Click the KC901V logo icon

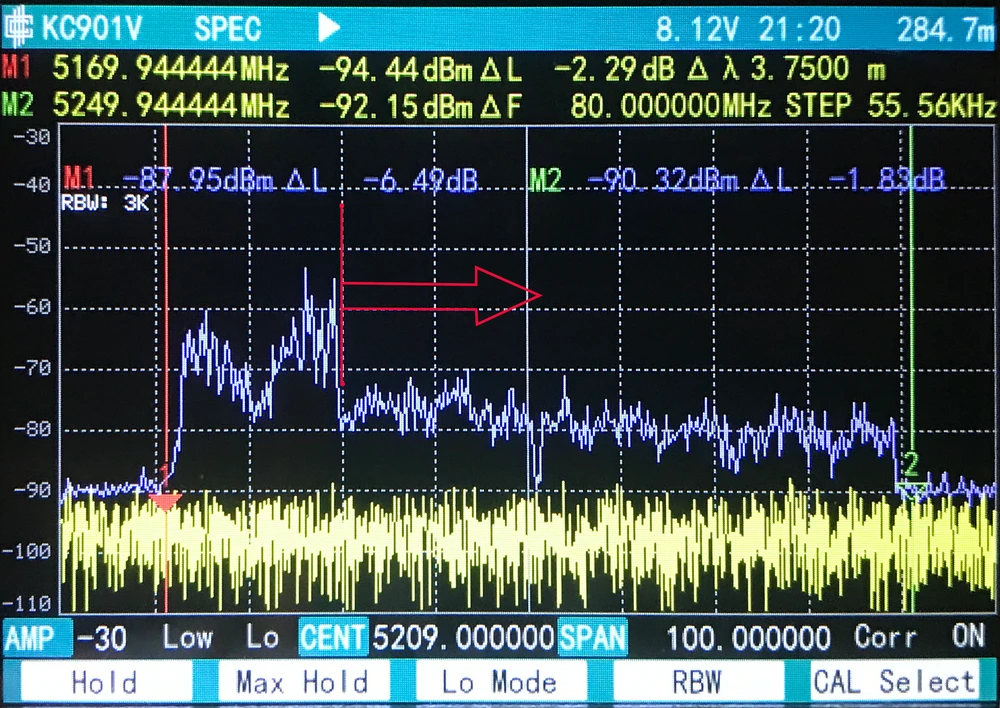click(20, 27)
